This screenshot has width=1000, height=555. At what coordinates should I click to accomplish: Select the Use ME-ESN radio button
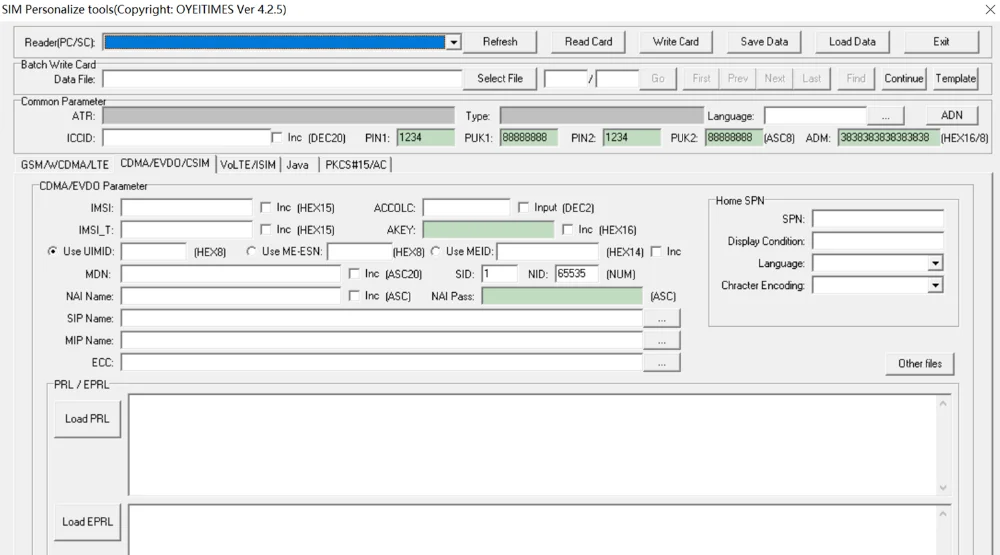coord(251,251)
